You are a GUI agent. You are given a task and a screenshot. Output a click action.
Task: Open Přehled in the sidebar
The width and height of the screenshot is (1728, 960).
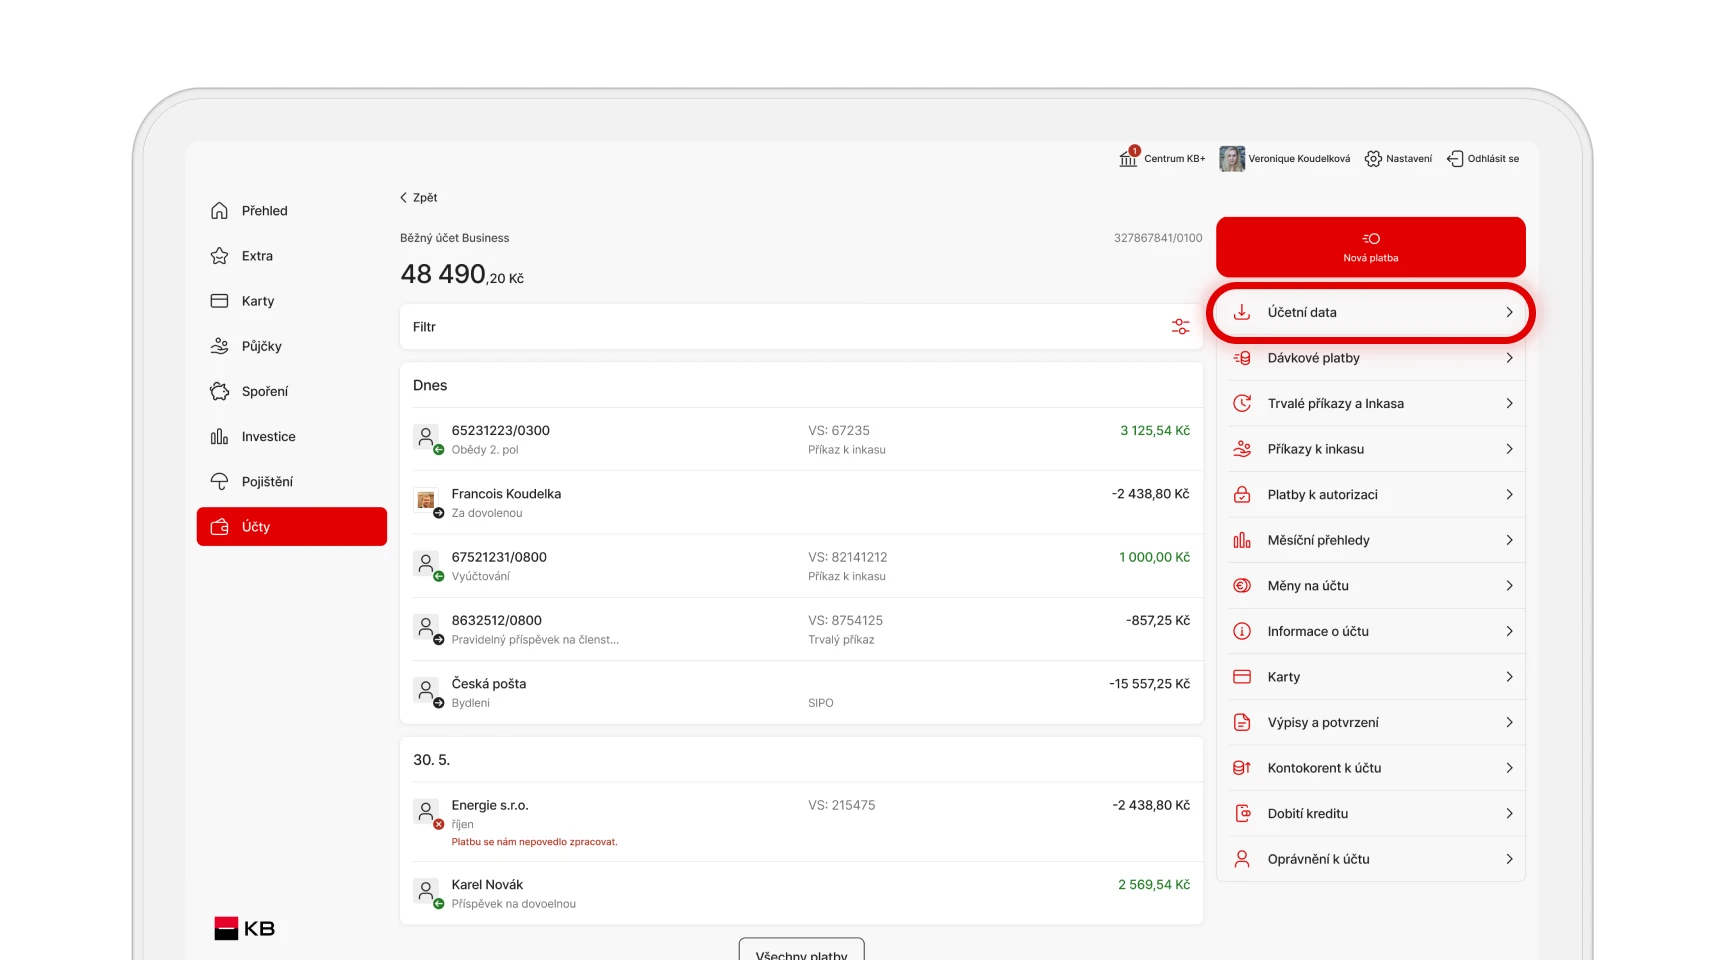point(264,211)
